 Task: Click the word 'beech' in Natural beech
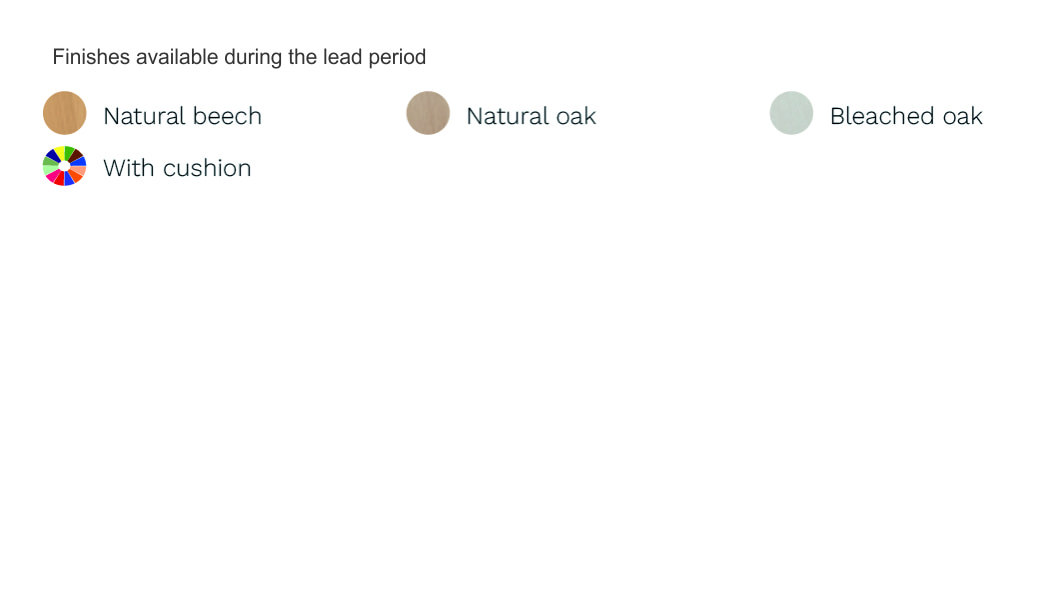pos(227,116)
